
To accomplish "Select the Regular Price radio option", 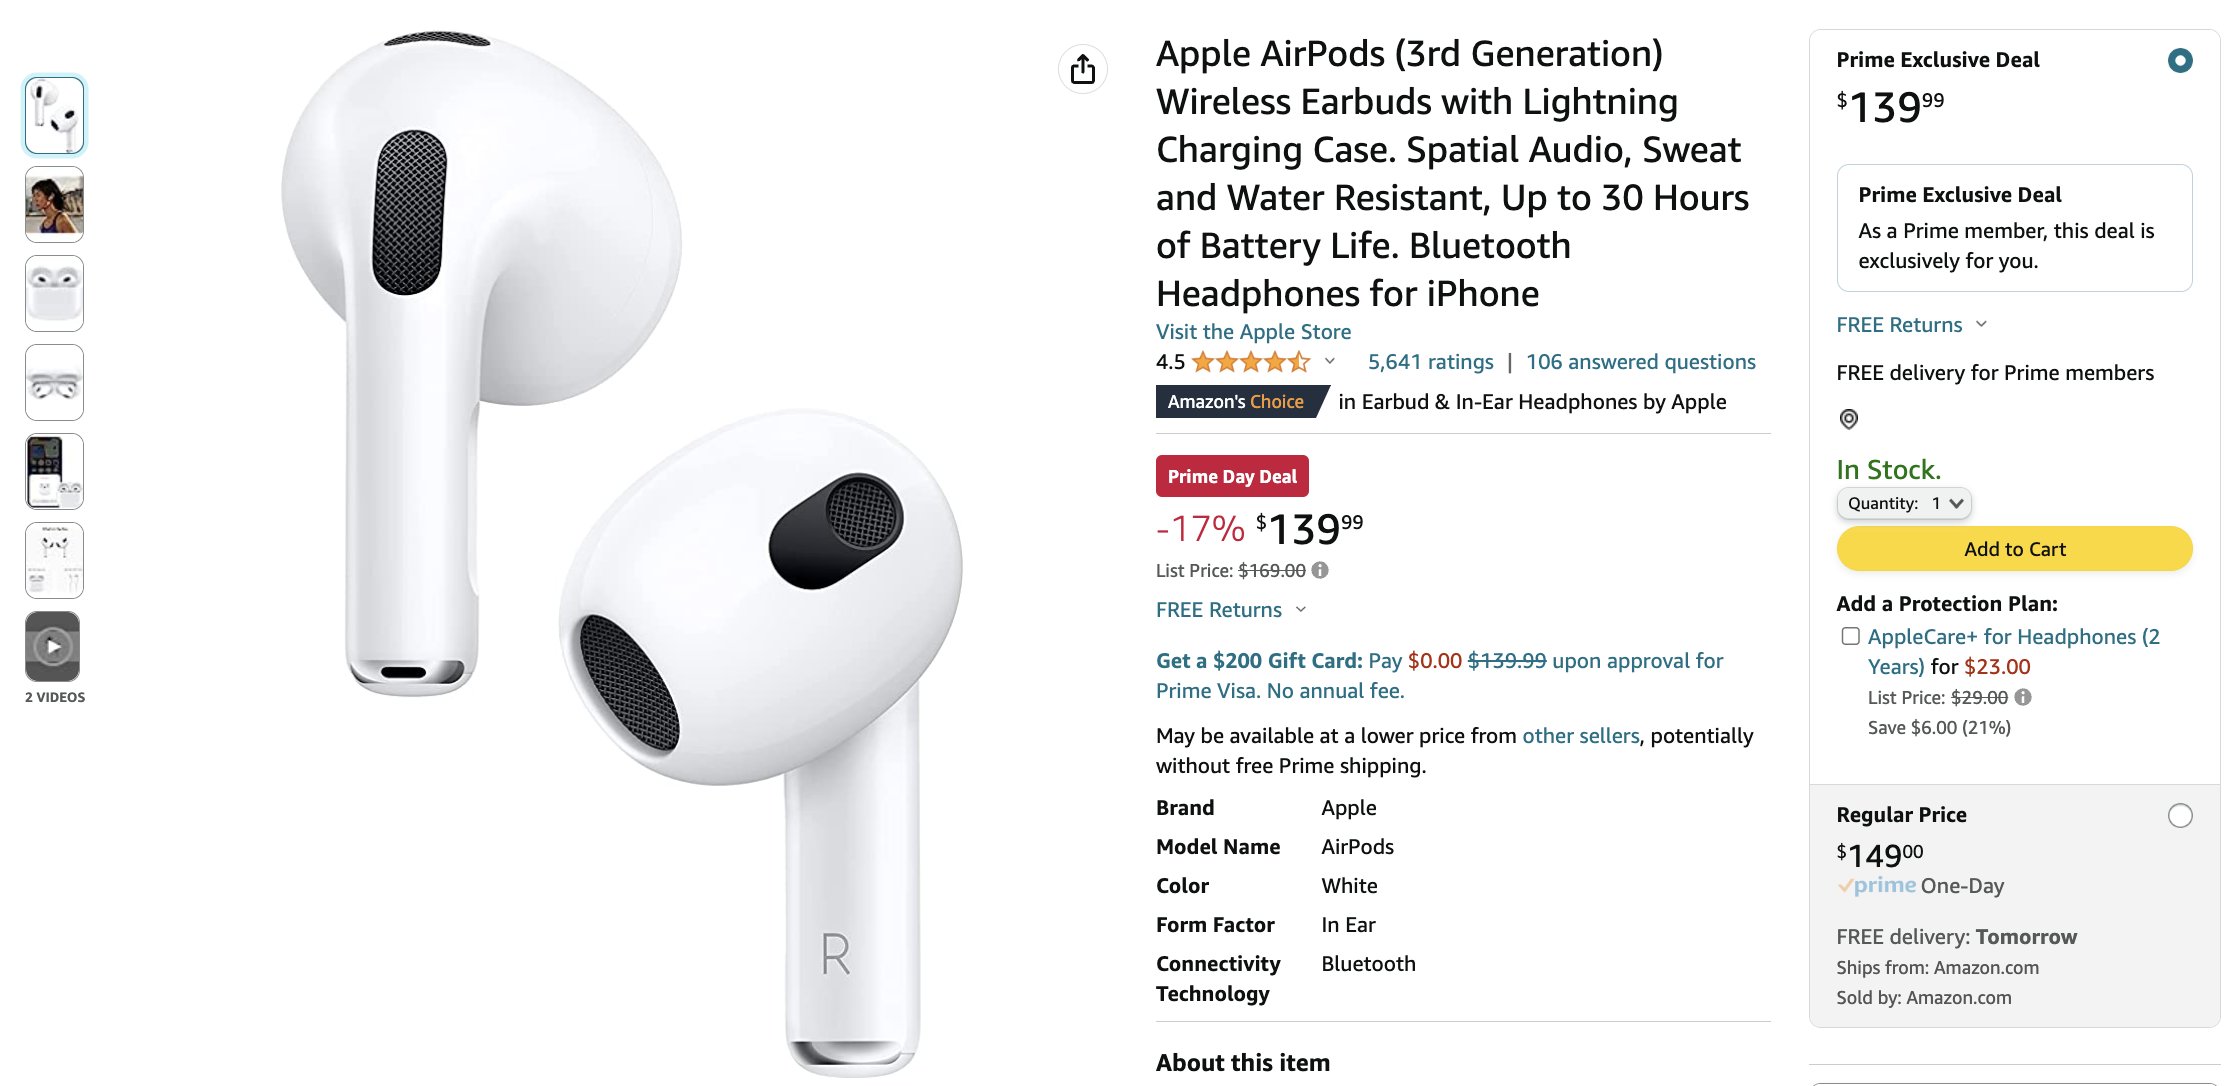I will tap(2180, 816).
